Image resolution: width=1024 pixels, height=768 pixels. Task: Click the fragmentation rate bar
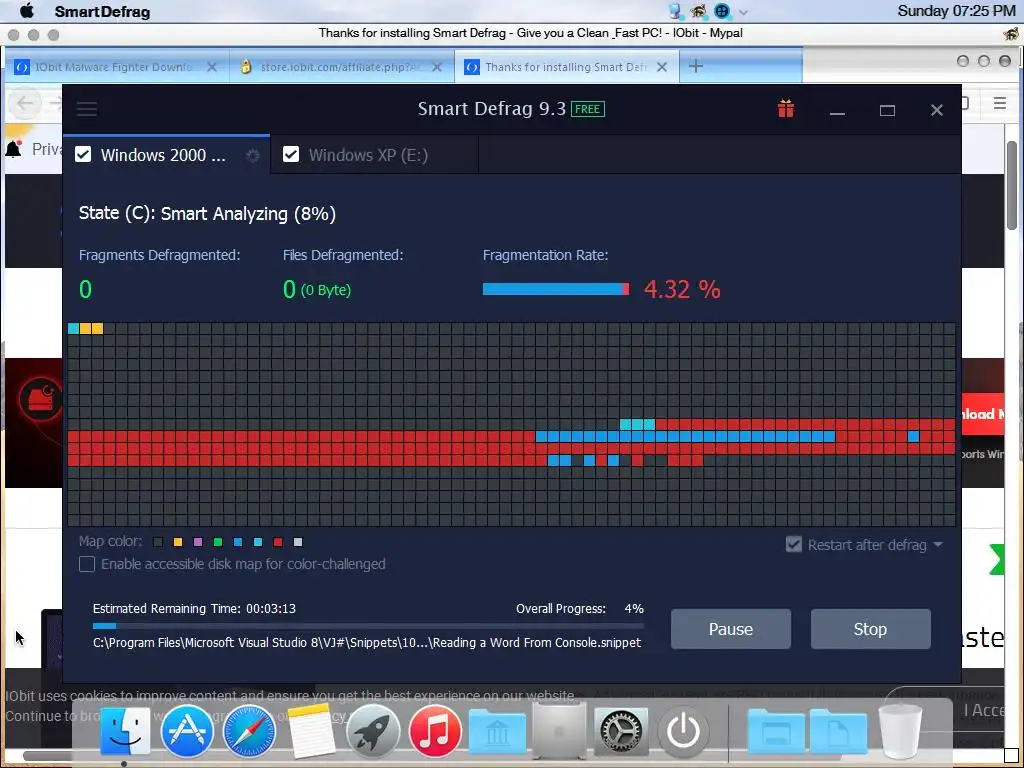(556, 289)
